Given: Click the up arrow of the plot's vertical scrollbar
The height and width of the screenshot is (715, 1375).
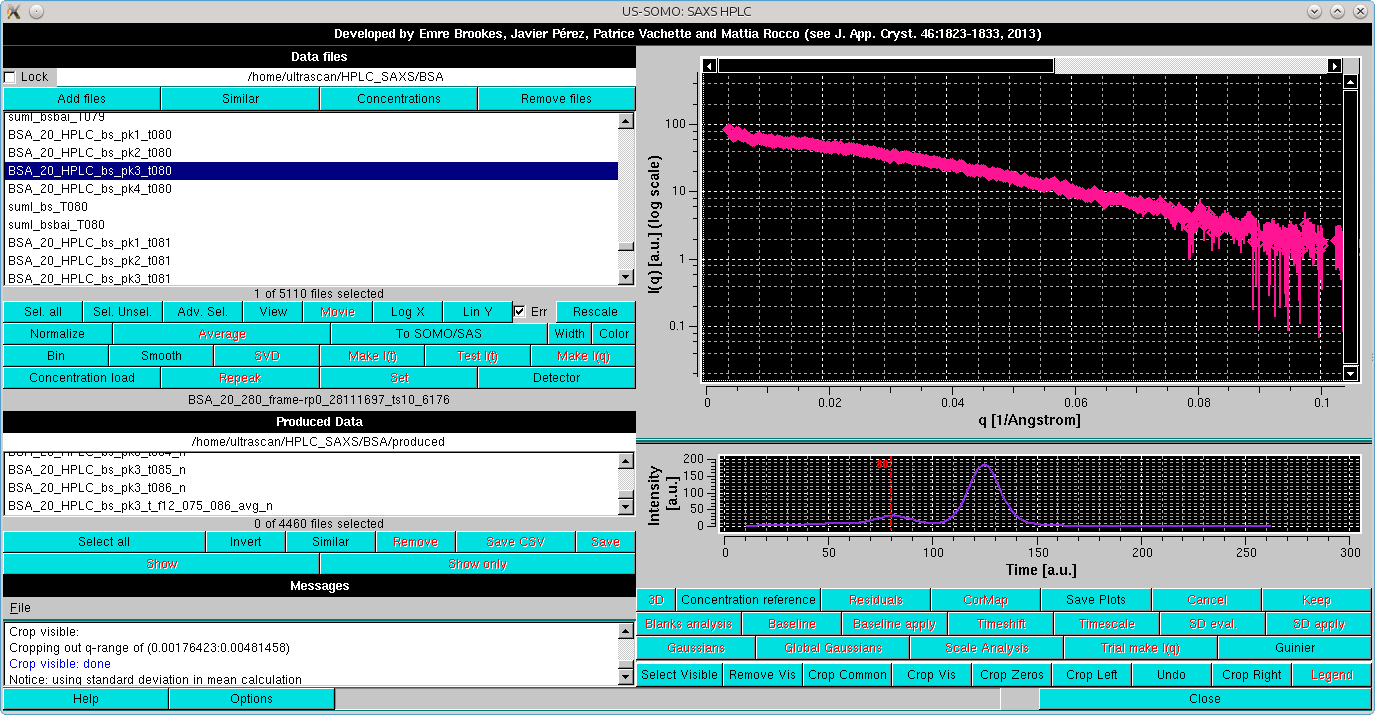Looking at the screenshot, I should [1351, 83].
